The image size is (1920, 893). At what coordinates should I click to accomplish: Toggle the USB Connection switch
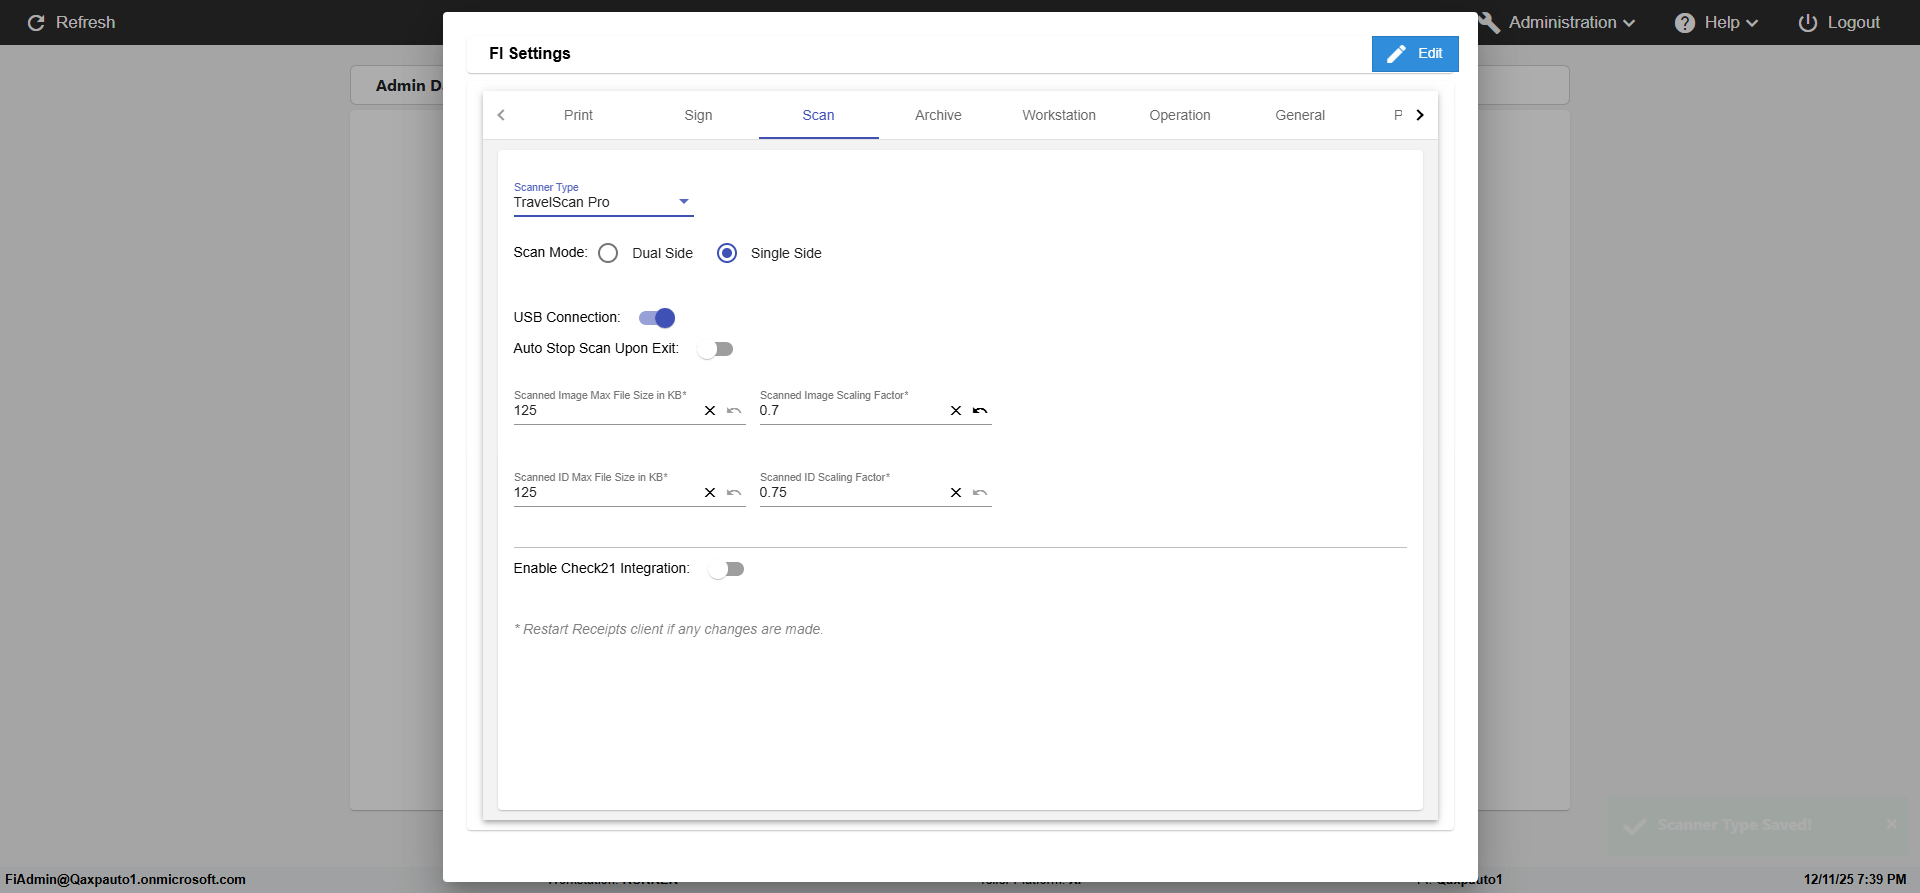[x=657, y=318]
